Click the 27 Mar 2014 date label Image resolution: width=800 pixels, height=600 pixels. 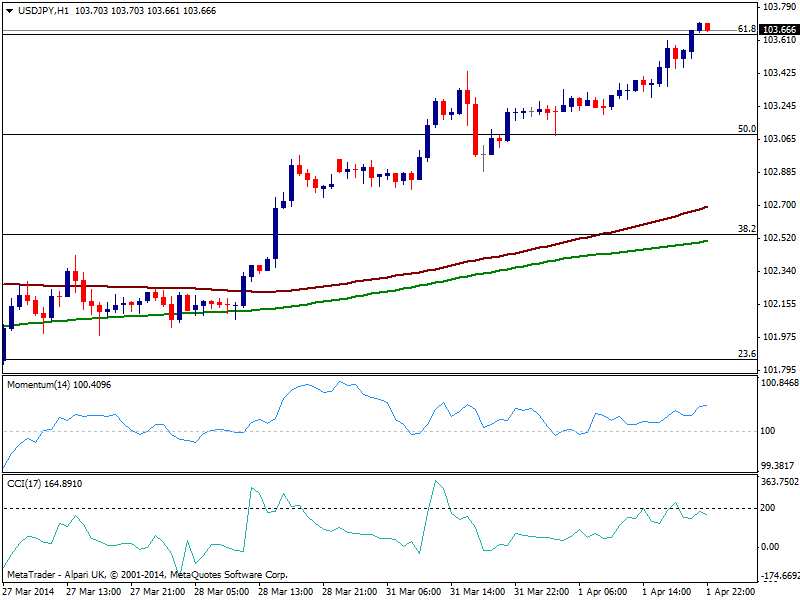[x=29, y=592]
